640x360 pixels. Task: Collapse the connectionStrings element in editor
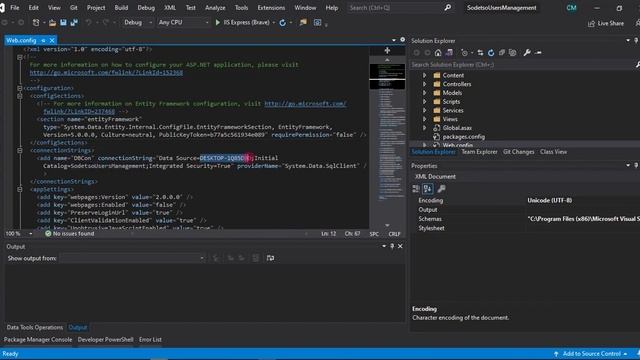pos(20,151)
